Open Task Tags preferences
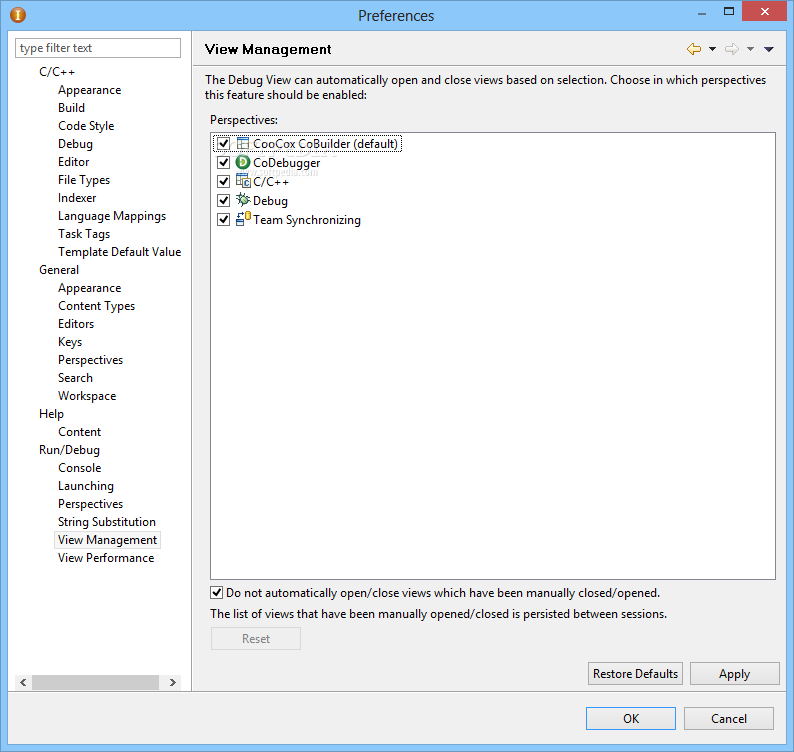The width and height of the screenshot is (794, 752). click(84, 234)
